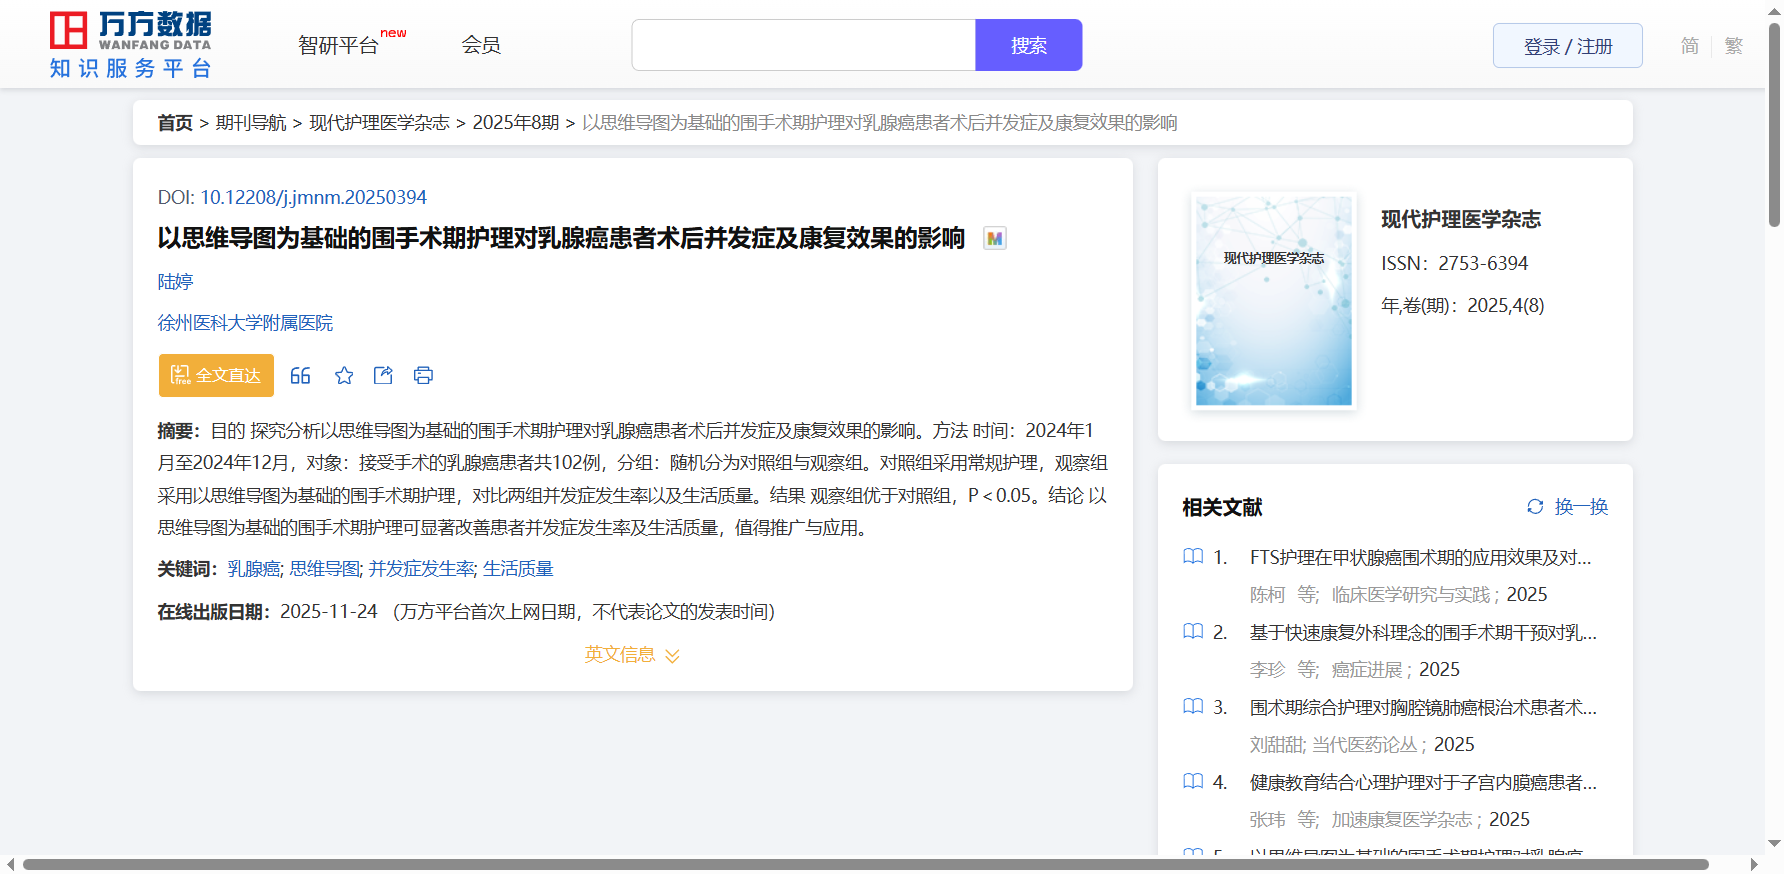
Task: Open the journal cover thumbnail
Action: [1273, 301]
